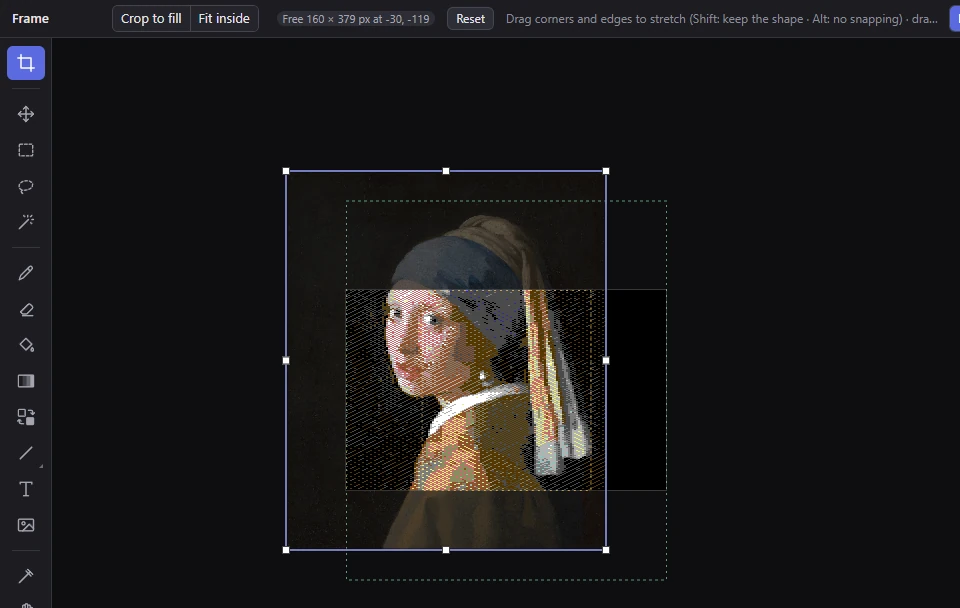Click the top-left crop corner handle
960x608 pixels.
(286, 171)
